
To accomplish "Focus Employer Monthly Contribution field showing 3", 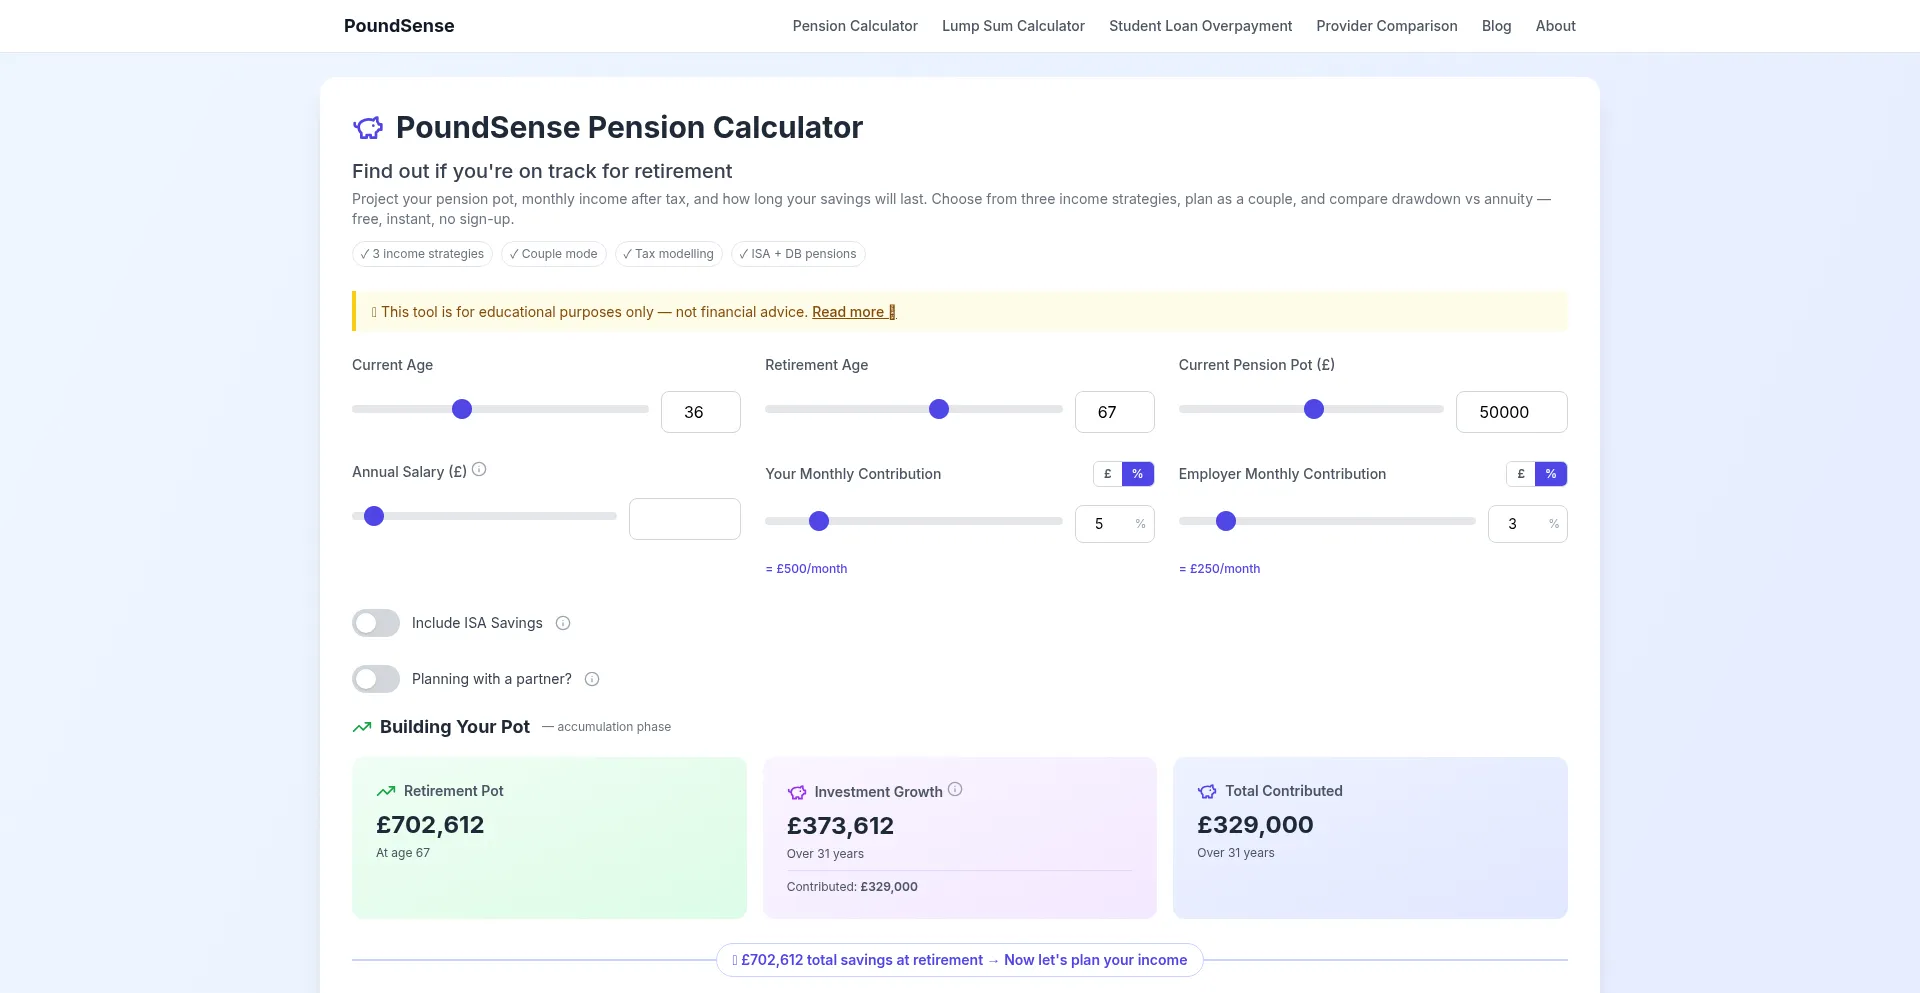I will (x=1528, y=524).
